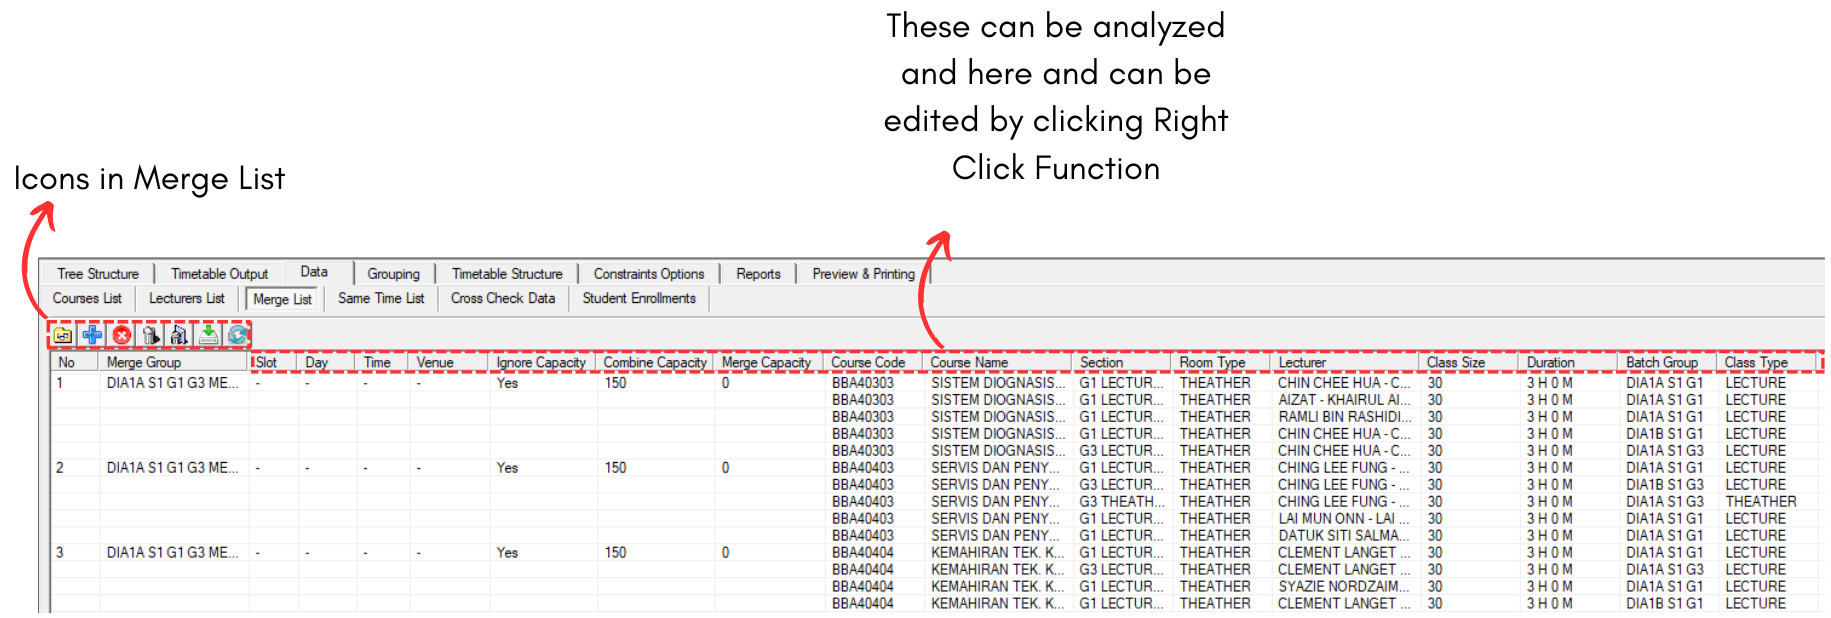Select the DATUK SITI SALMA lecturer cell
Image resolution: width=1831 pixels, height=618 pixels.
[x=1342, y=536]
